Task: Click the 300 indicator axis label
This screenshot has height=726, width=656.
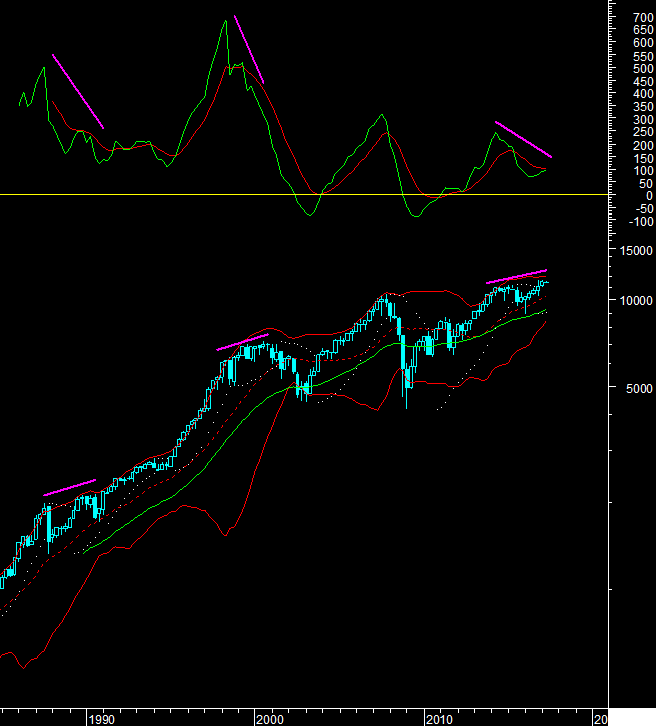Action: (643, 120)
